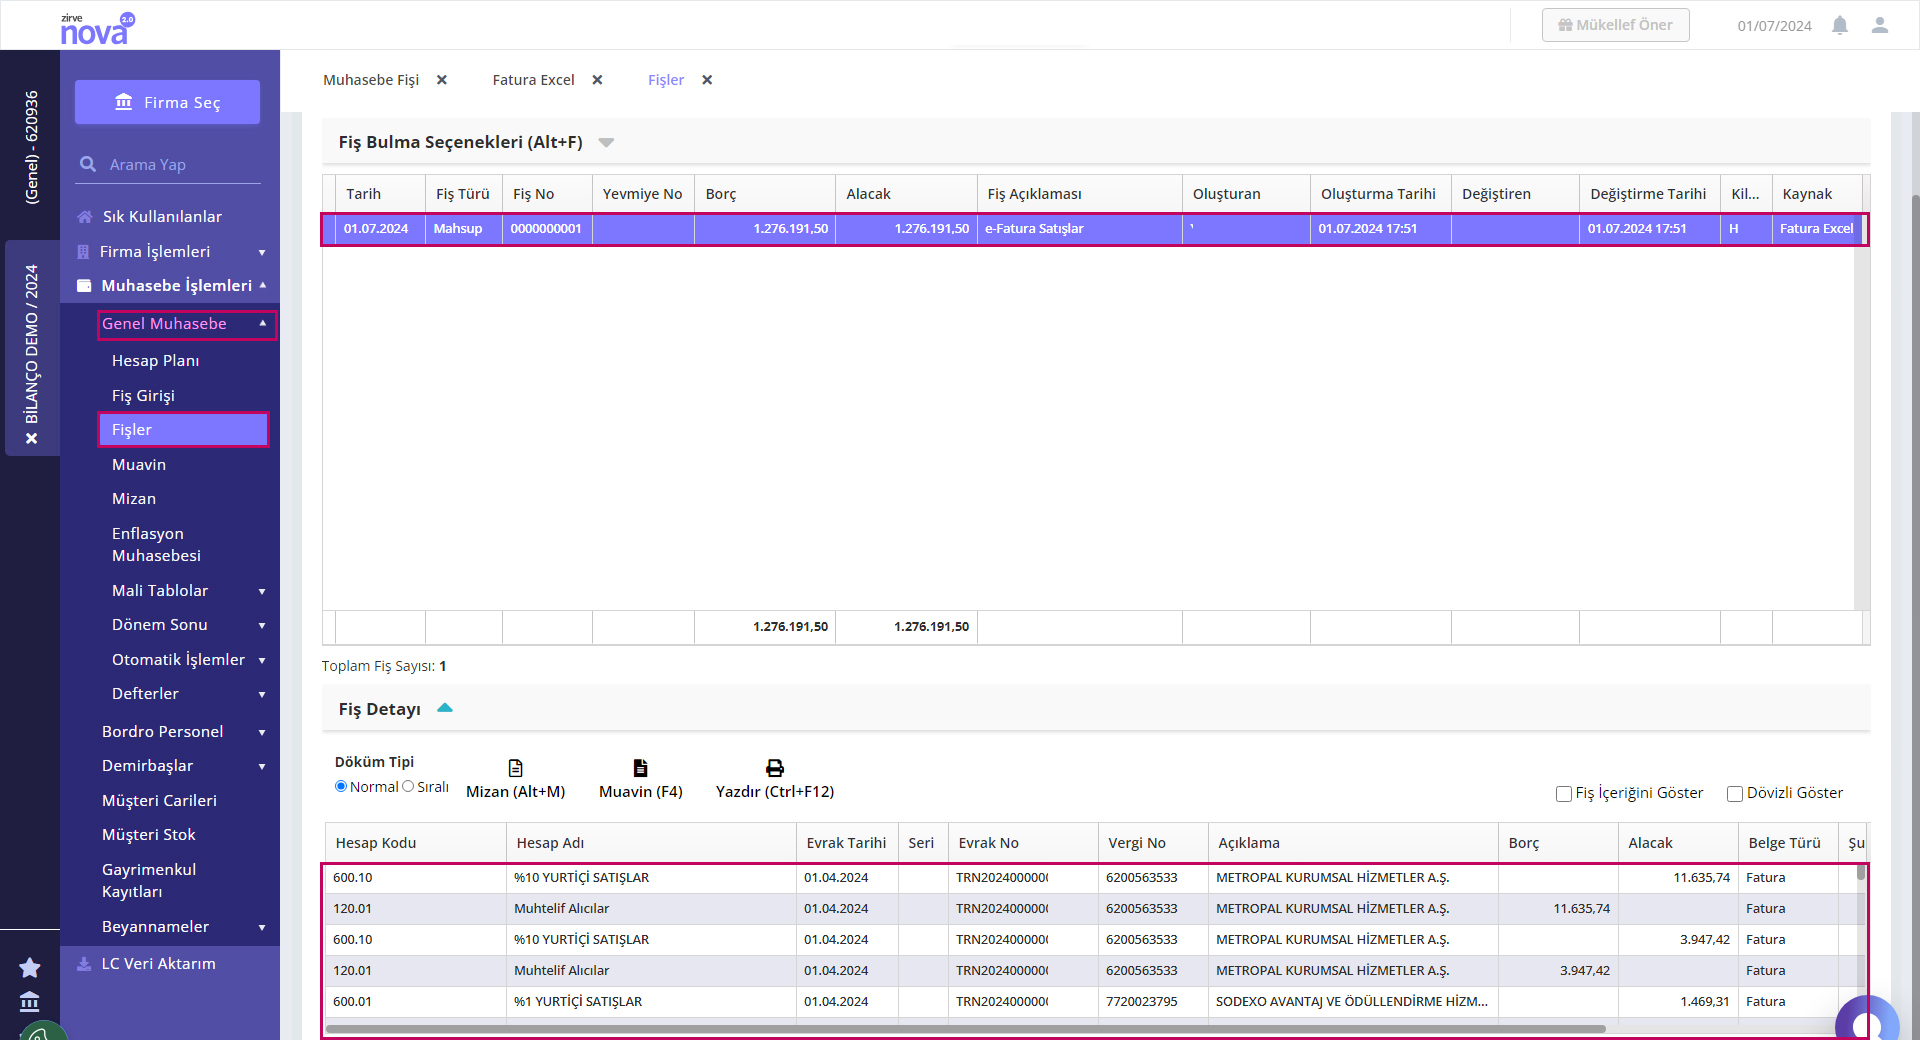Viewport: 1920px width, 1040px height.
Task: Expand Bordro Personel menu
Action: coord(262,732)
